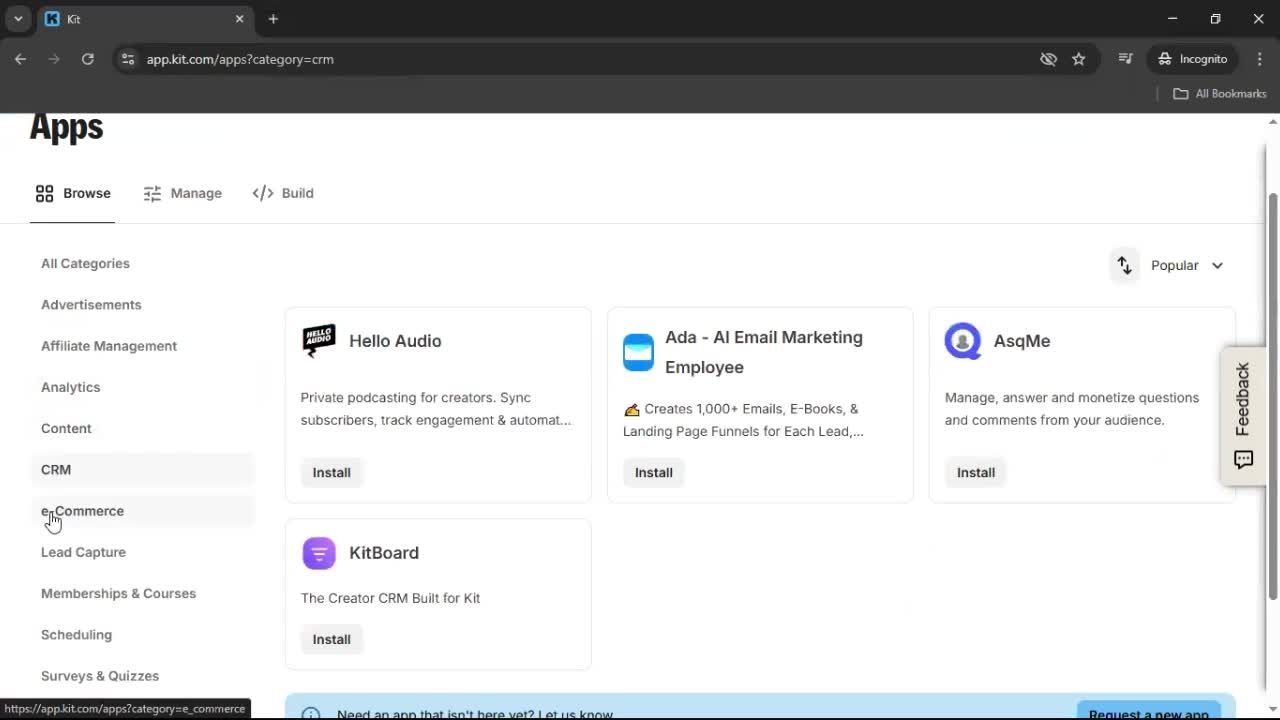Click the Build code icon
This screenshot has height=720, width=1280.
coord(261,193)
